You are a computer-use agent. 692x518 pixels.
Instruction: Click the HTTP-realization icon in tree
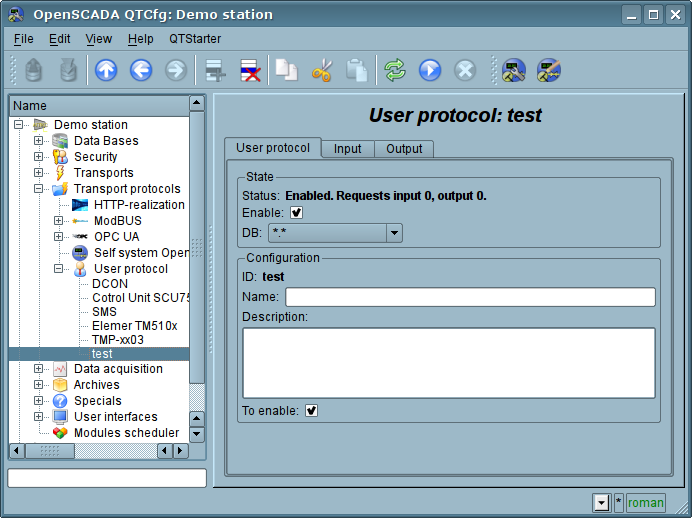point(80,205)
